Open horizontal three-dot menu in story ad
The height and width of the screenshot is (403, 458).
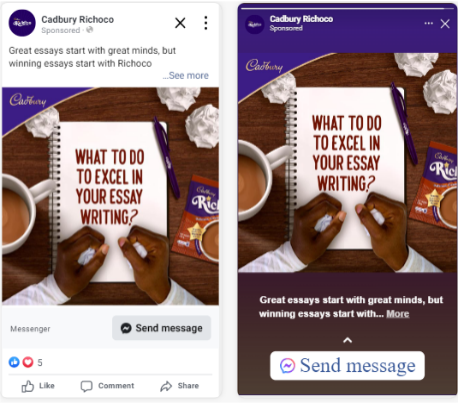429,23
